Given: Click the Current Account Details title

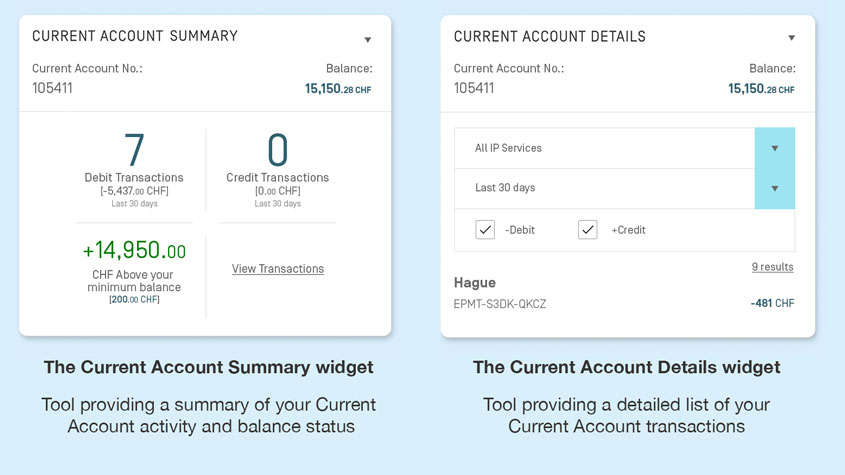Looking at the screenshot, I should click(550, 36).
